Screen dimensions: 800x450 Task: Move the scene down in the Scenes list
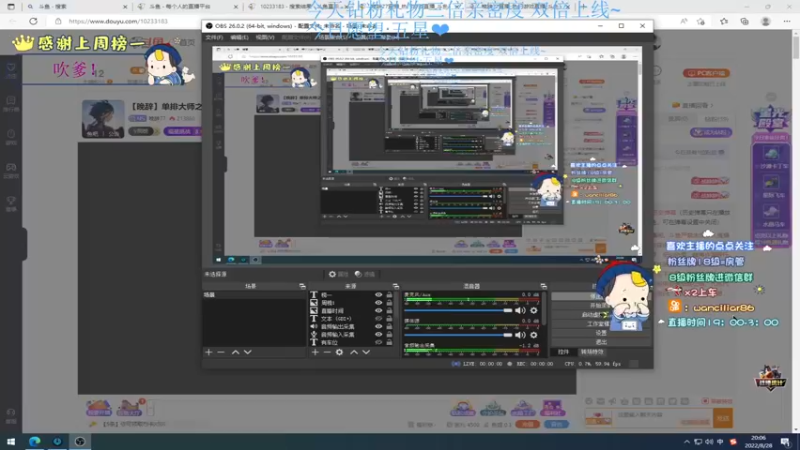click(x=247, y=352)
